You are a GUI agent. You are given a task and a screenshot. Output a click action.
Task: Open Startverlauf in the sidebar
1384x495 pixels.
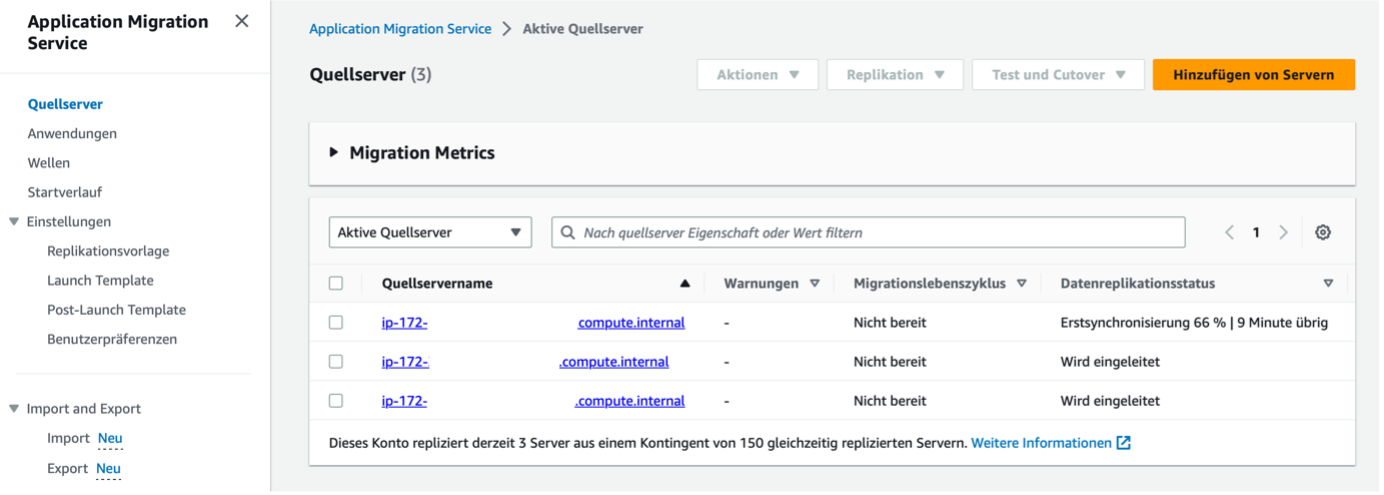65,192
